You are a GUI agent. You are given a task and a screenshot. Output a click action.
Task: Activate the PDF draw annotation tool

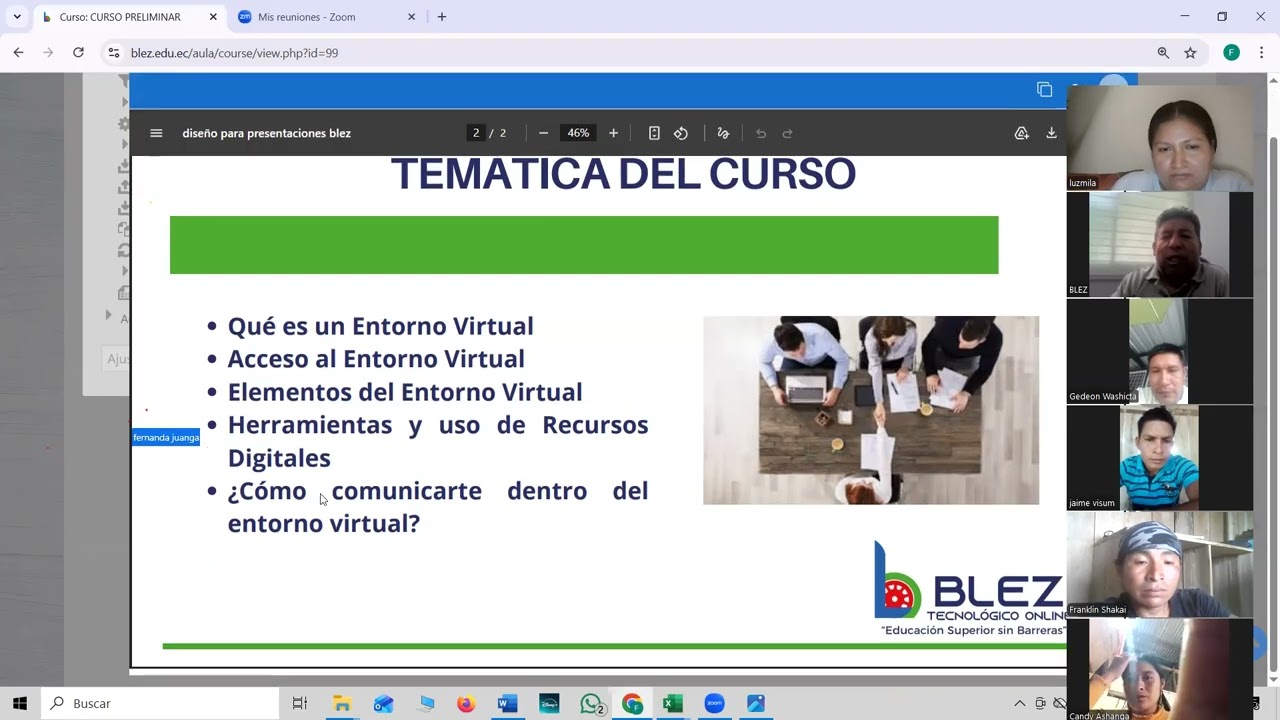click(723, 133)
